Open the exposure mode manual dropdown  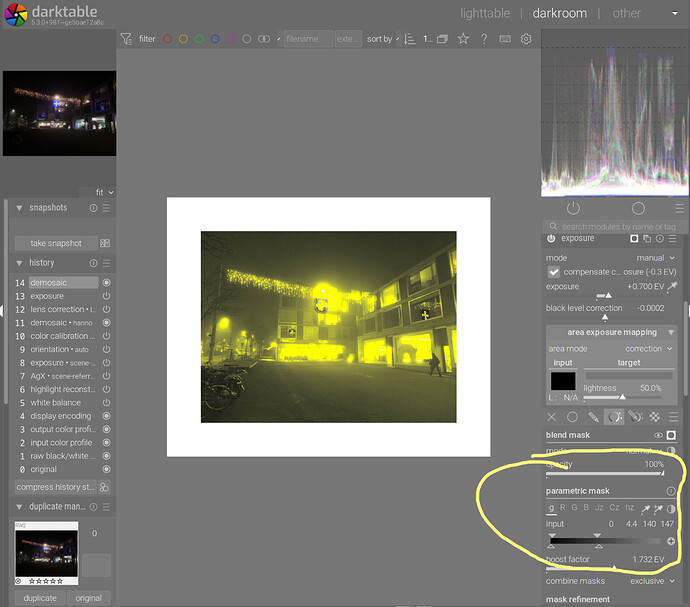pos(650,258)
